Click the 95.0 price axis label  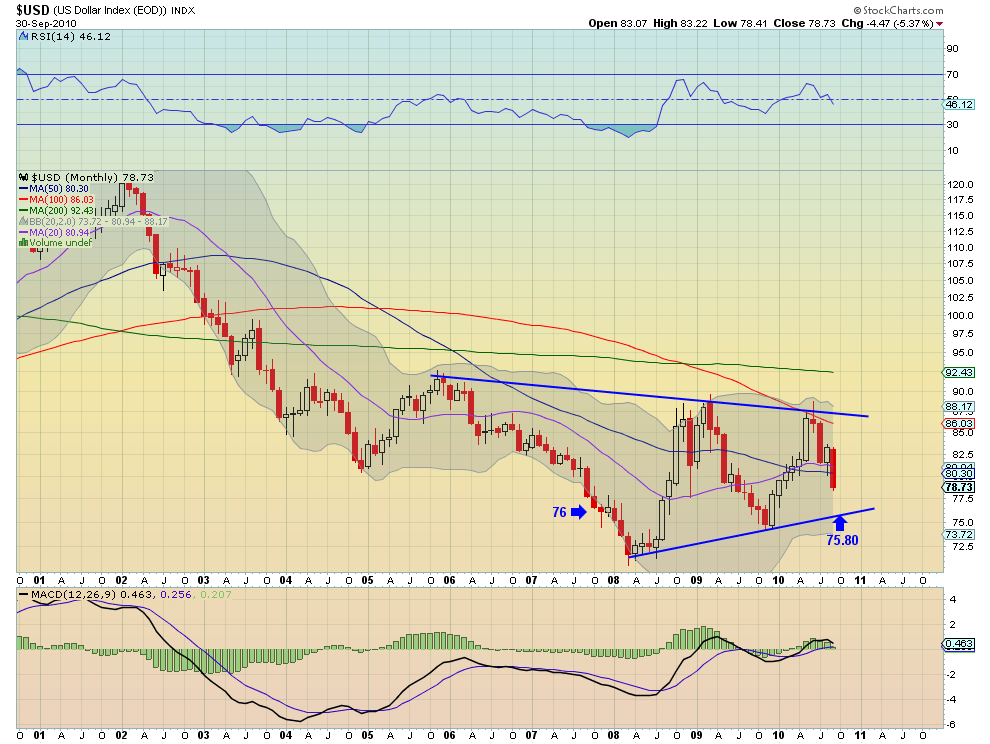(962, 352)
